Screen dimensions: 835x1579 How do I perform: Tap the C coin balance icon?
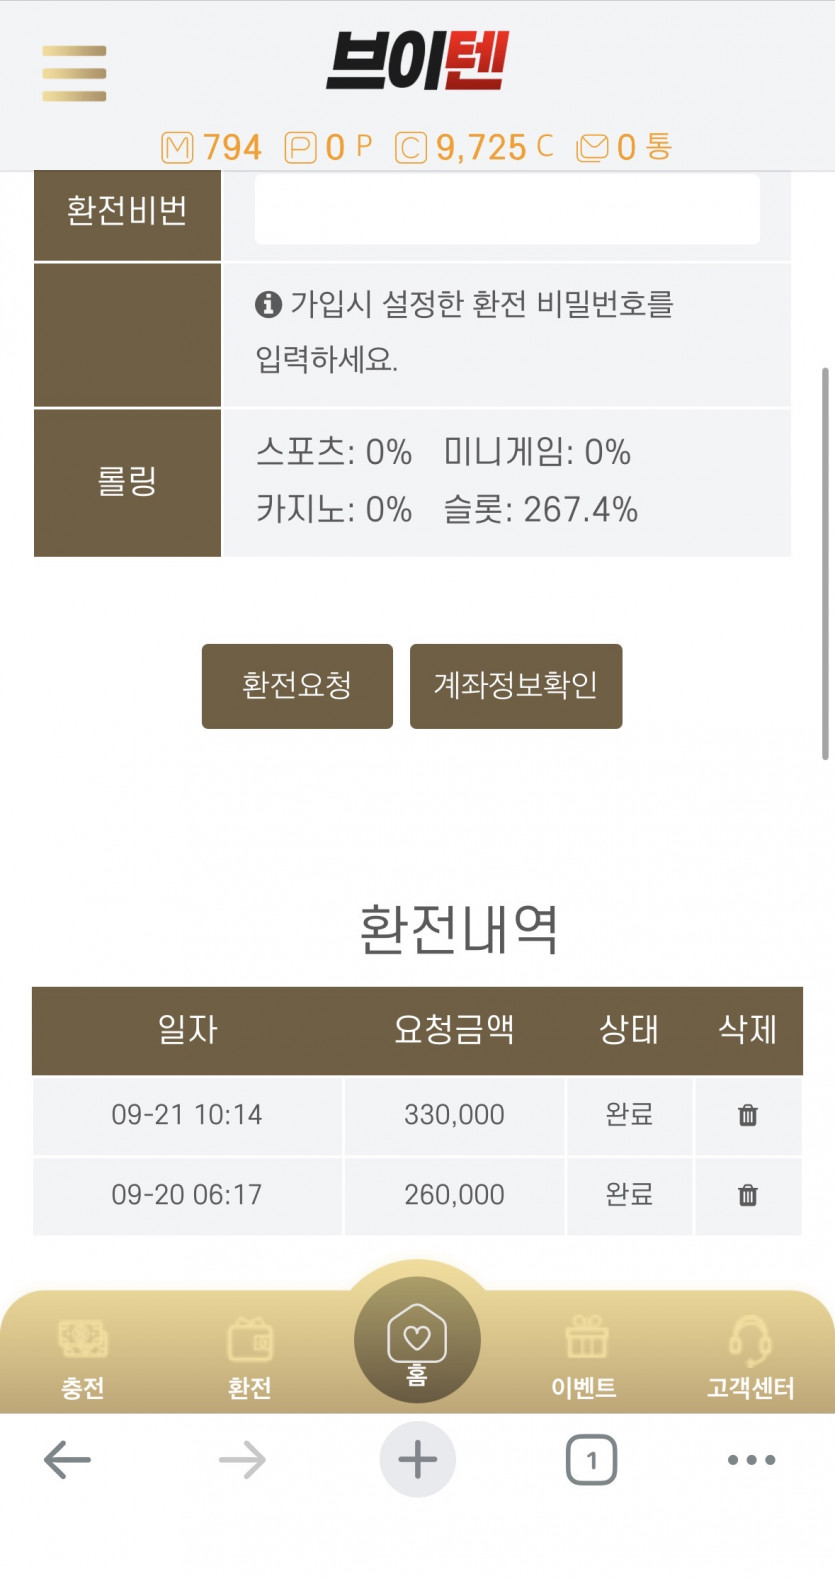pyautogui.click(x=411, y=148)
